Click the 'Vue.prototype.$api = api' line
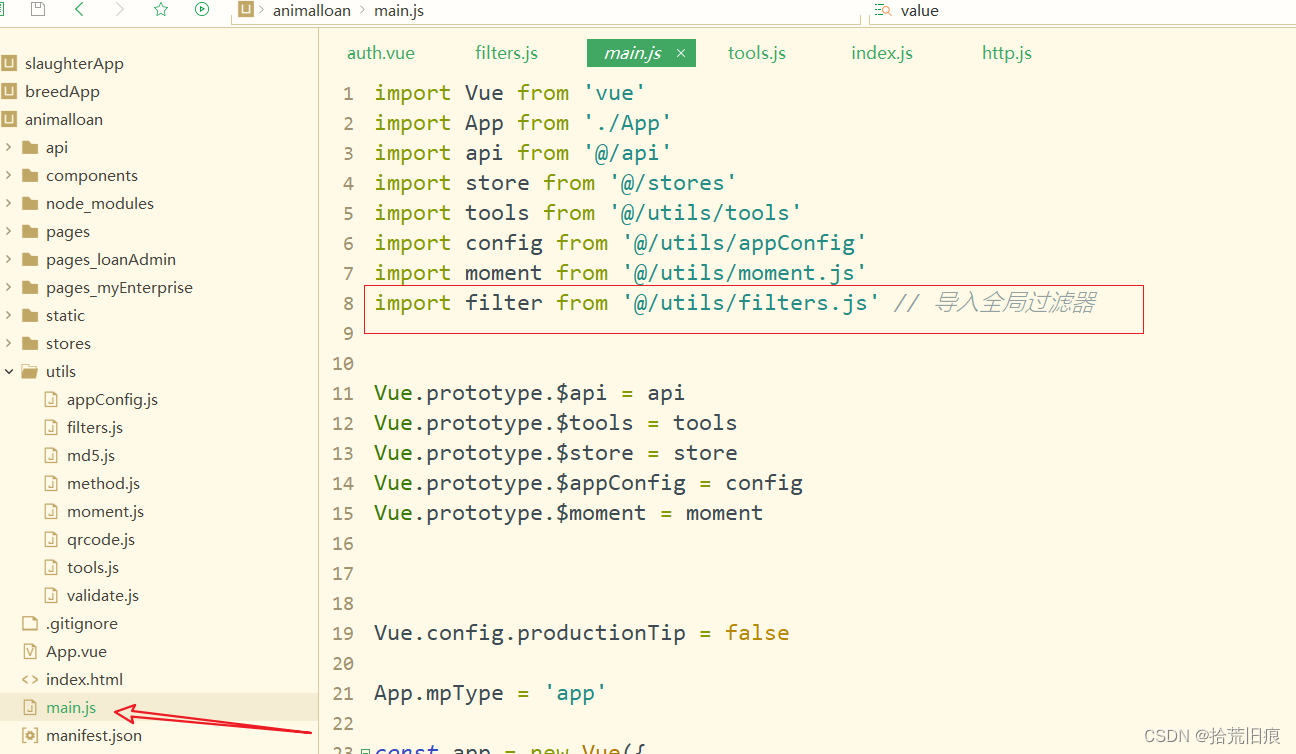Image resolution: width=1296 pixels, height=754 pixels. pos(529,393)
